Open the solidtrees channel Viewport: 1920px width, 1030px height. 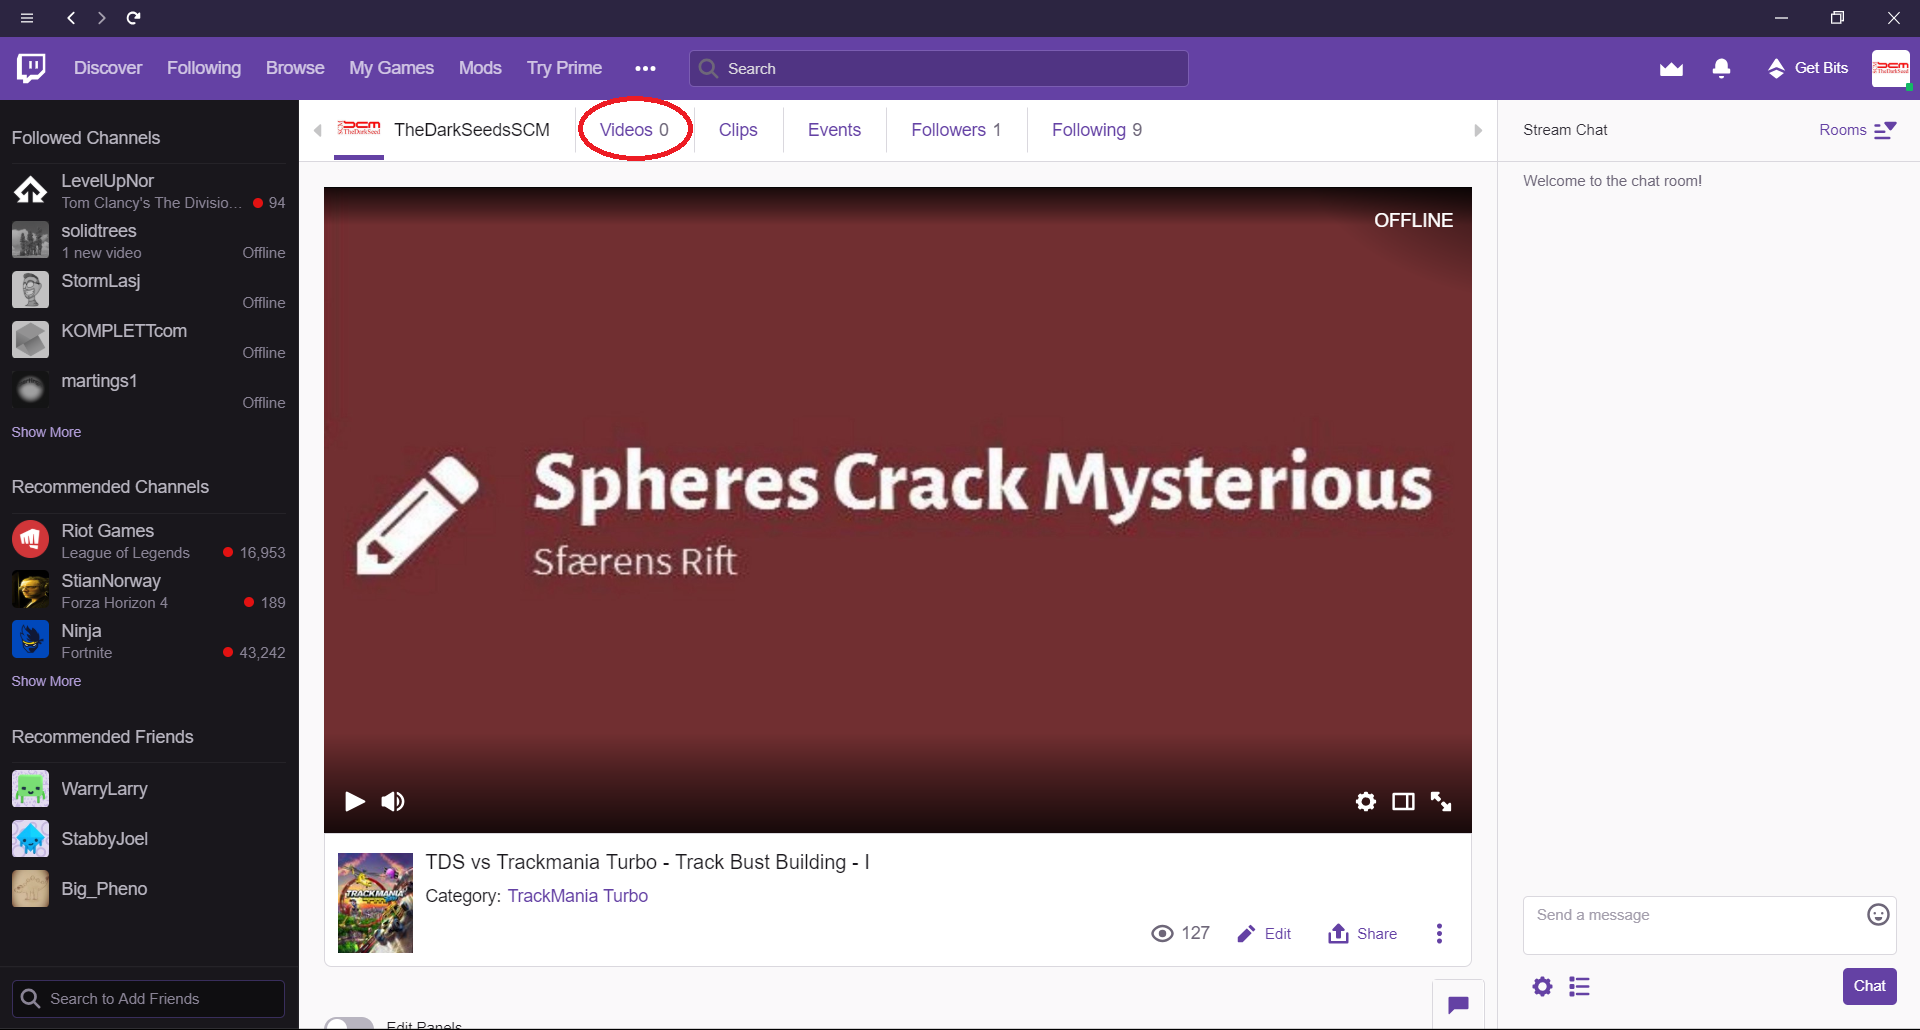[149, 241]
